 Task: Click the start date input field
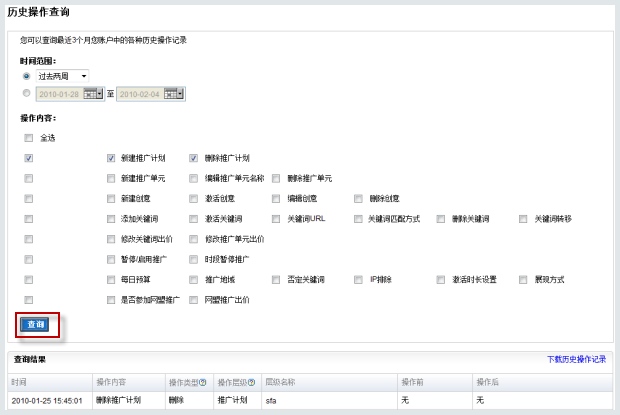tap(60, 94)
